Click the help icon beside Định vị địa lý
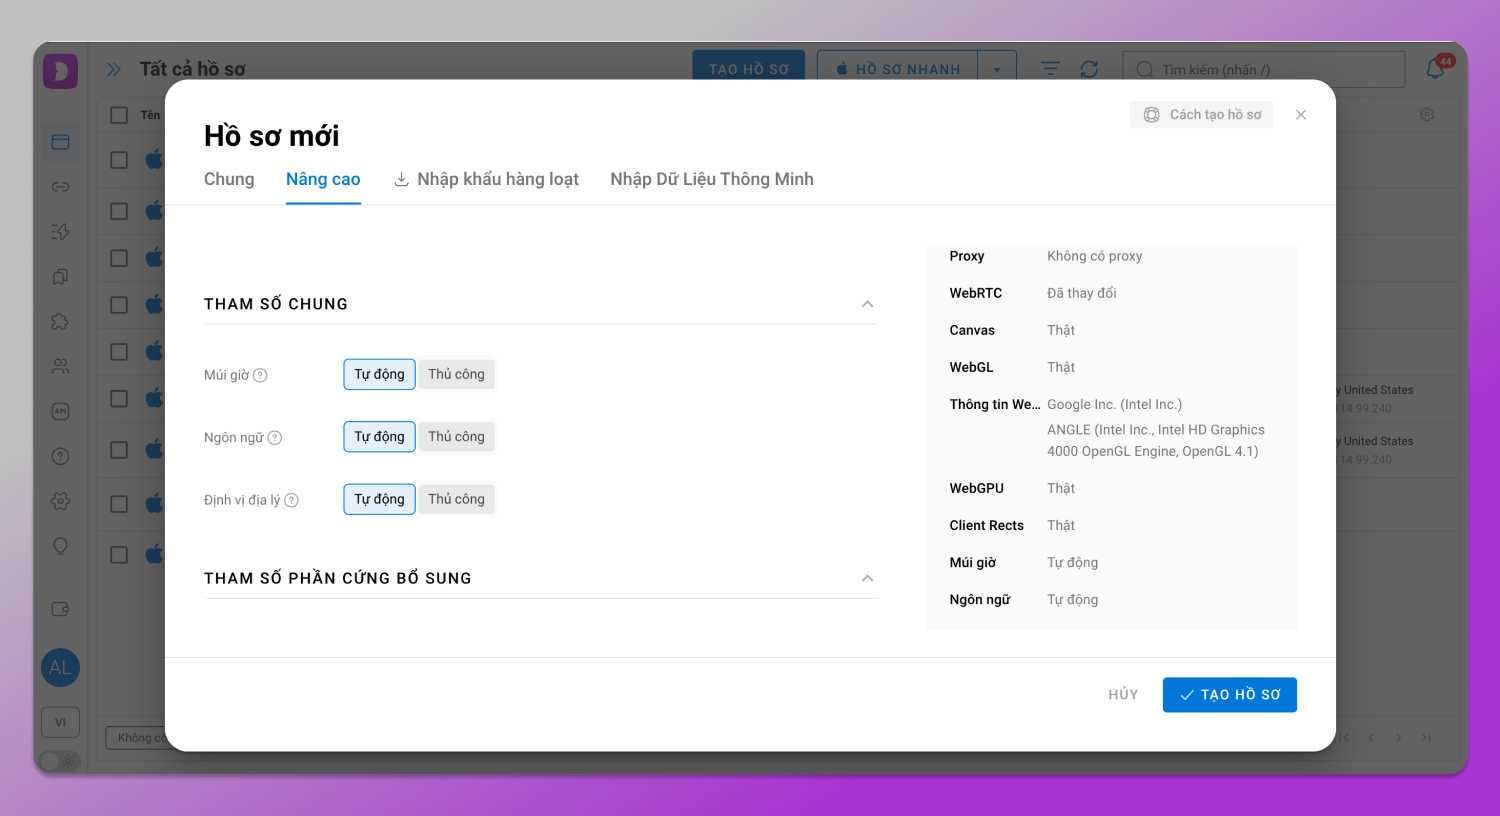The width and height of the screenshot is (1500, 816). click(291, 500)
